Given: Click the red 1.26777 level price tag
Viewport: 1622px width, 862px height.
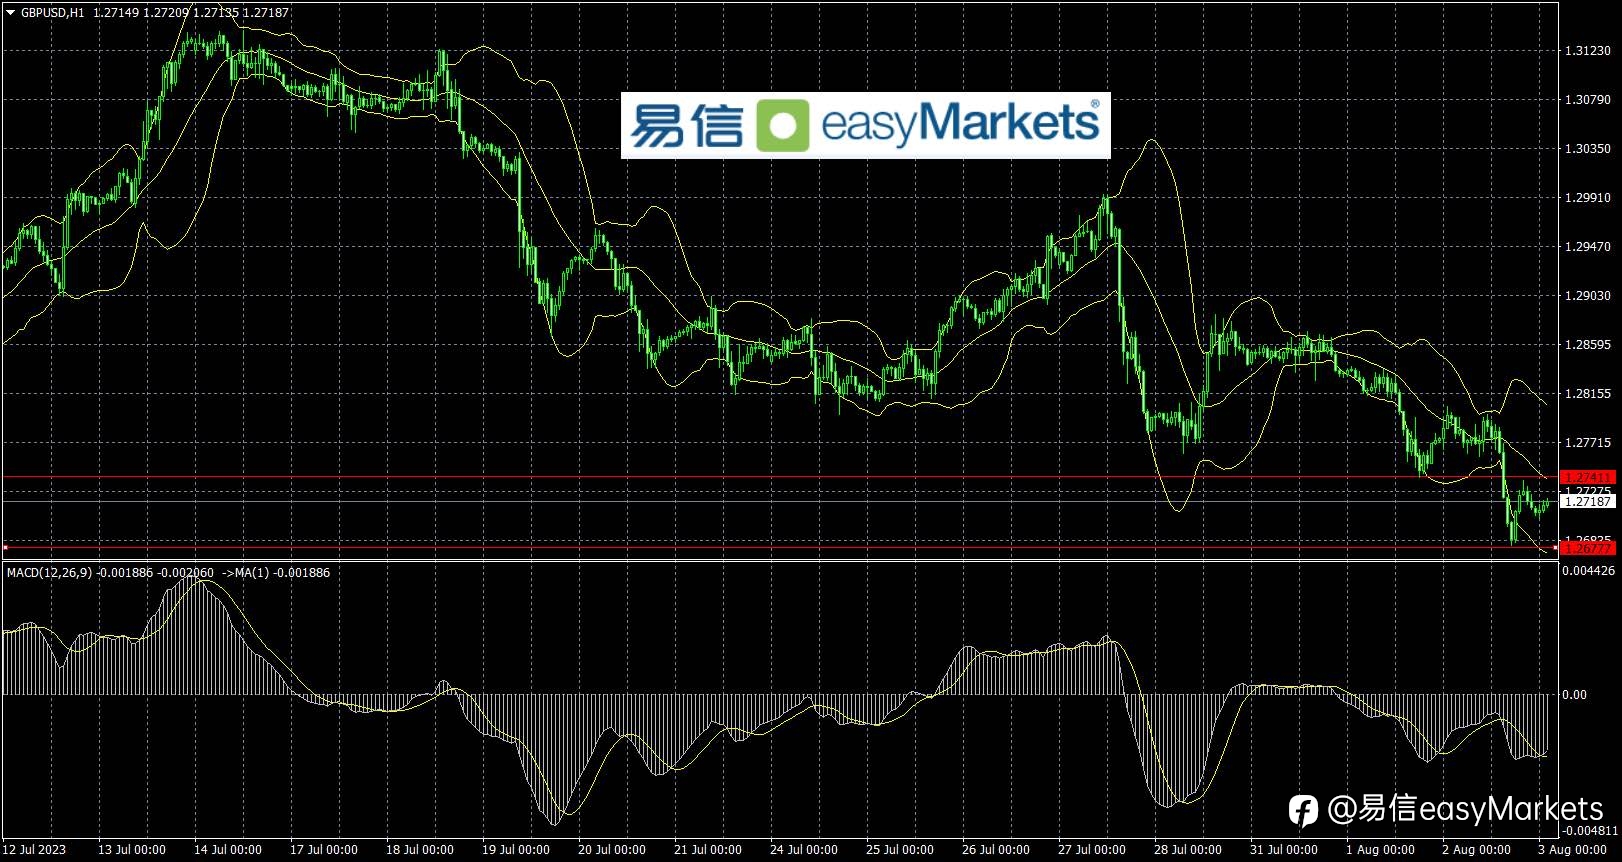Looking at the screenshot, I should [1588, 548].
